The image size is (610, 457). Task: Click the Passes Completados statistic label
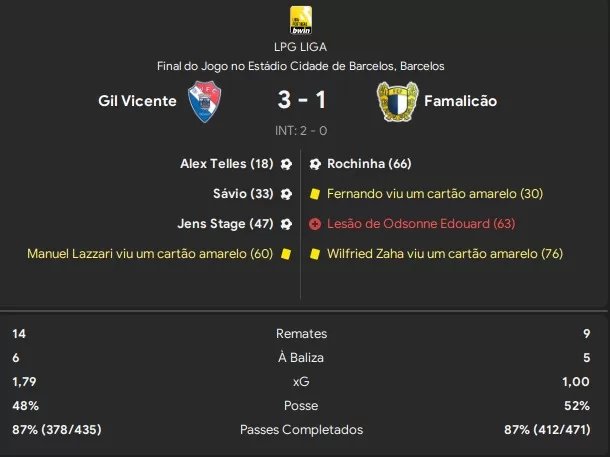tap(301, 430)
